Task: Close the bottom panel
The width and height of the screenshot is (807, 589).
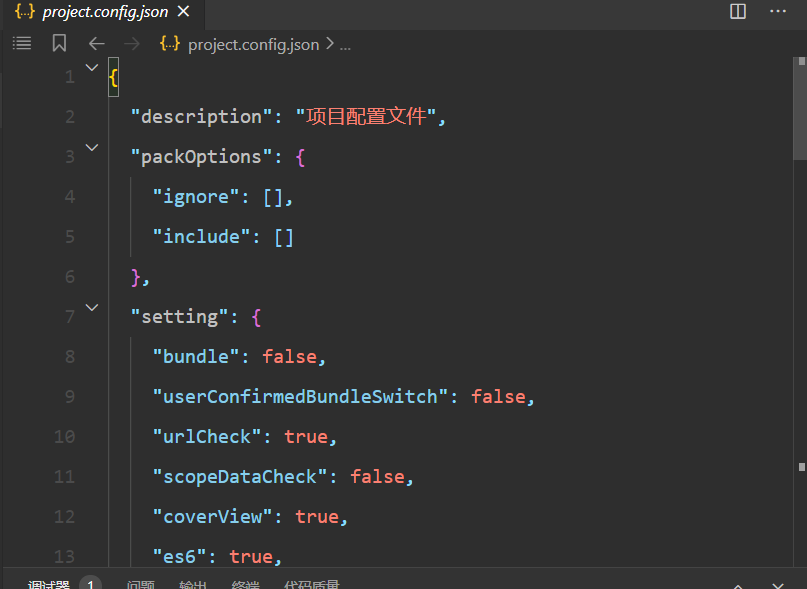Action: pyautogui.click(x=778, y=585)
